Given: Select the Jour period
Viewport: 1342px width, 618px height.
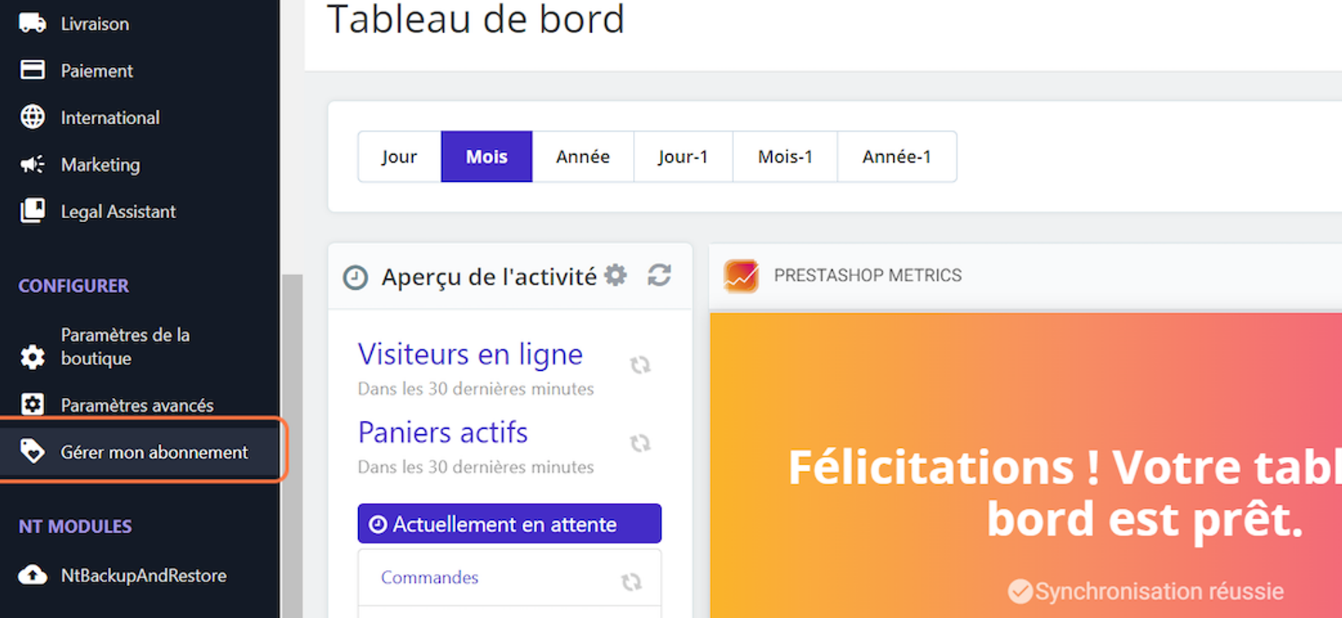Looking at the screenshot, I should click(x=399, y=156).
